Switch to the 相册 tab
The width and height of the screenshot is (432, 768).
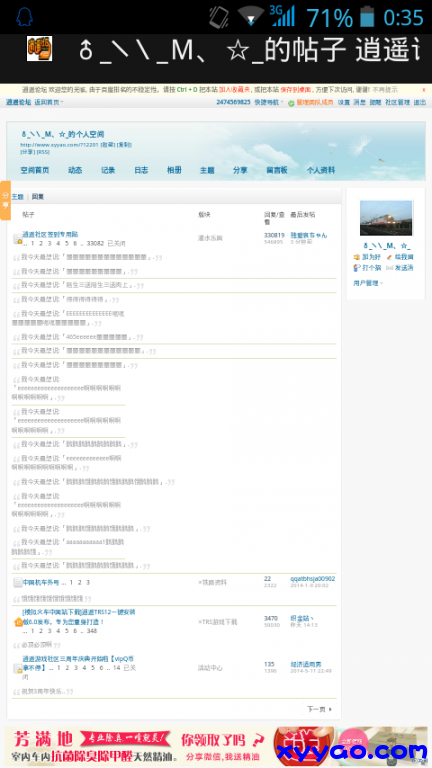coord(174,170)
